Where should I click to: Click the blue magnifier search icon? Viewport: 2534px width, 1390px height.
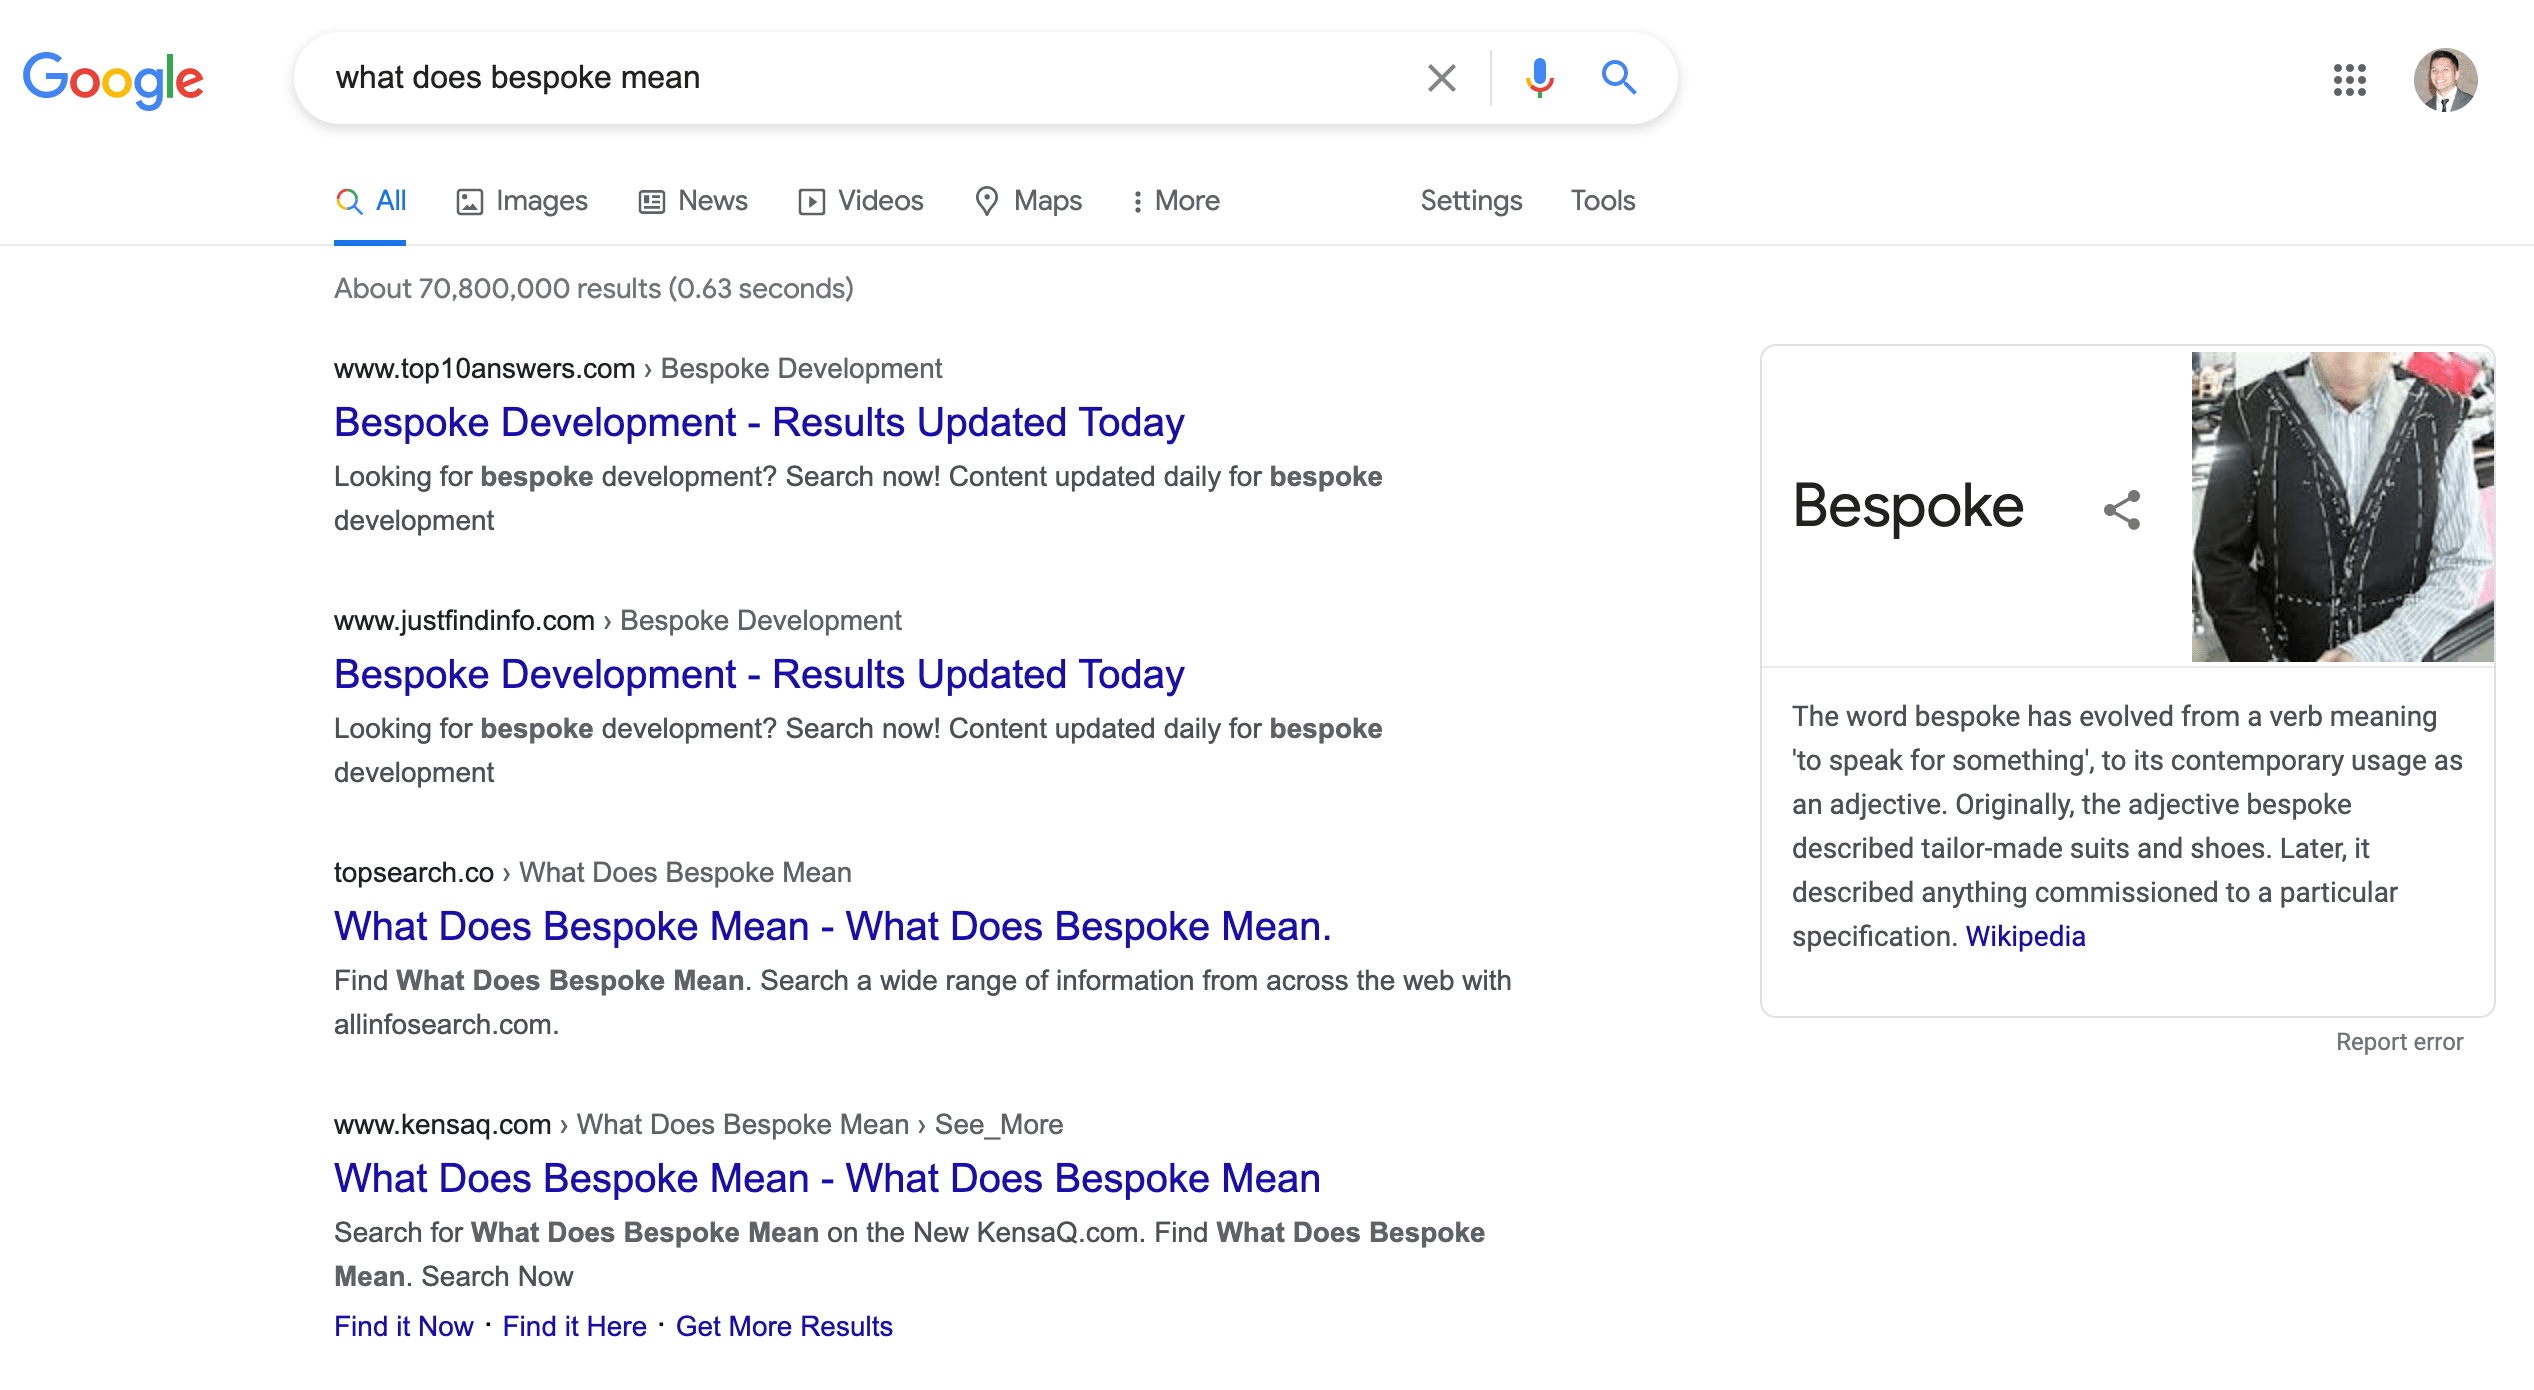point(1618,78)
